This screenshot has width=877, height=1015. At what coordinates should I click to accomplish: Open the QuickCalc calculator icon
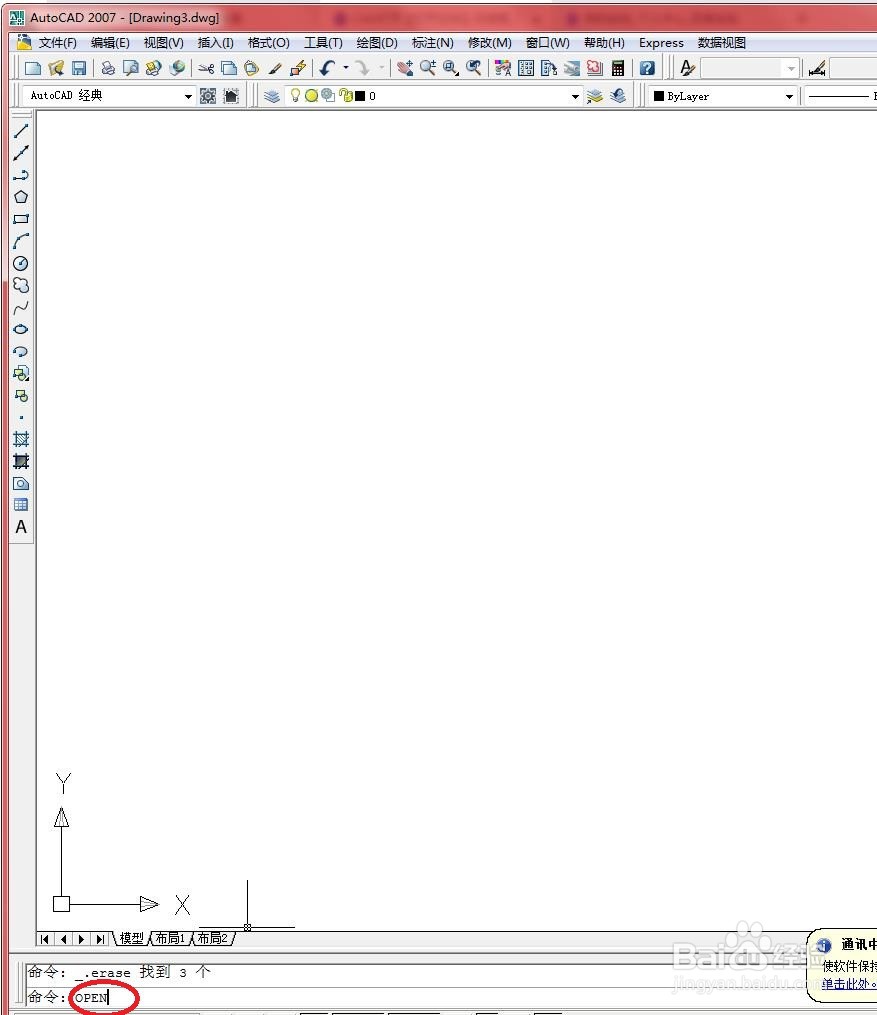(x=618, y=68)
